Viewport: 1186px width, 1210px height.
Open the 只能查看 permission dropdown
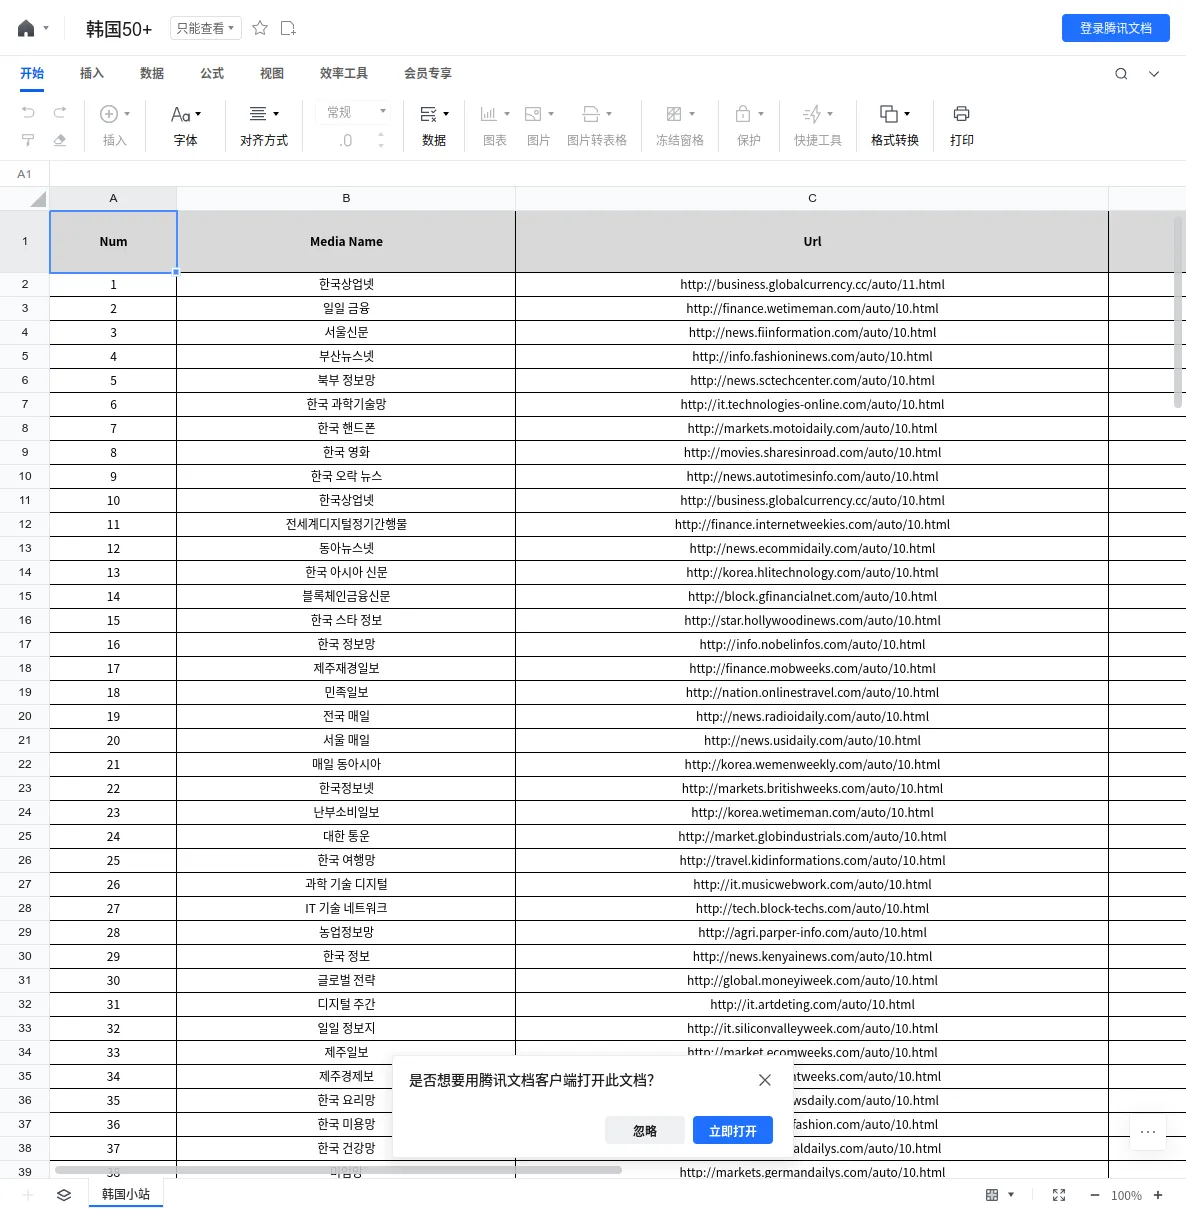205,28
